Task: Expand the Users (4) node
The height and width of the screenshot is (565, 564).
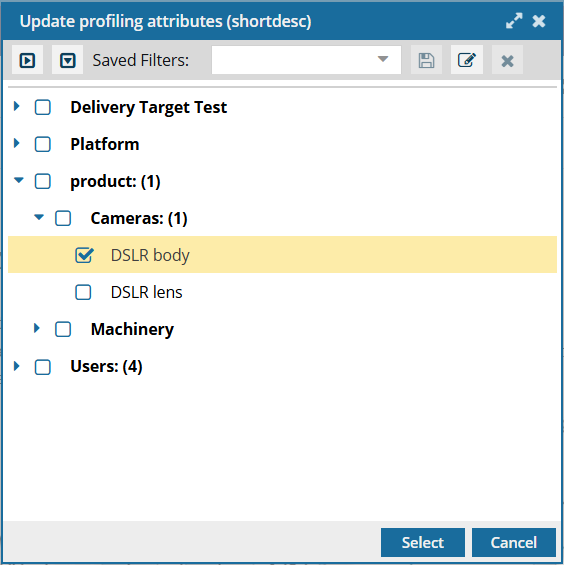Action: 17,366
